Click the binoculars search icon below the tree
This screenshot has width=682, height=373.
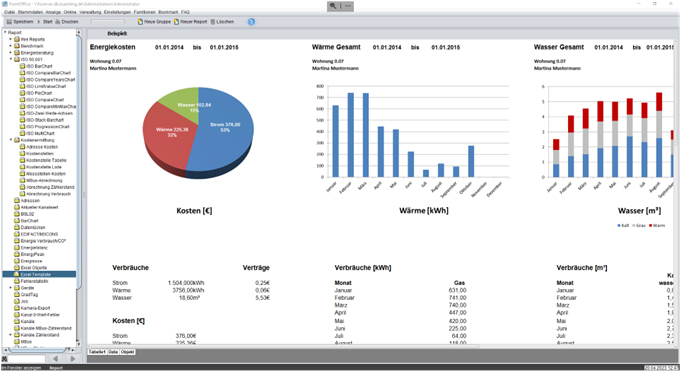4,359
